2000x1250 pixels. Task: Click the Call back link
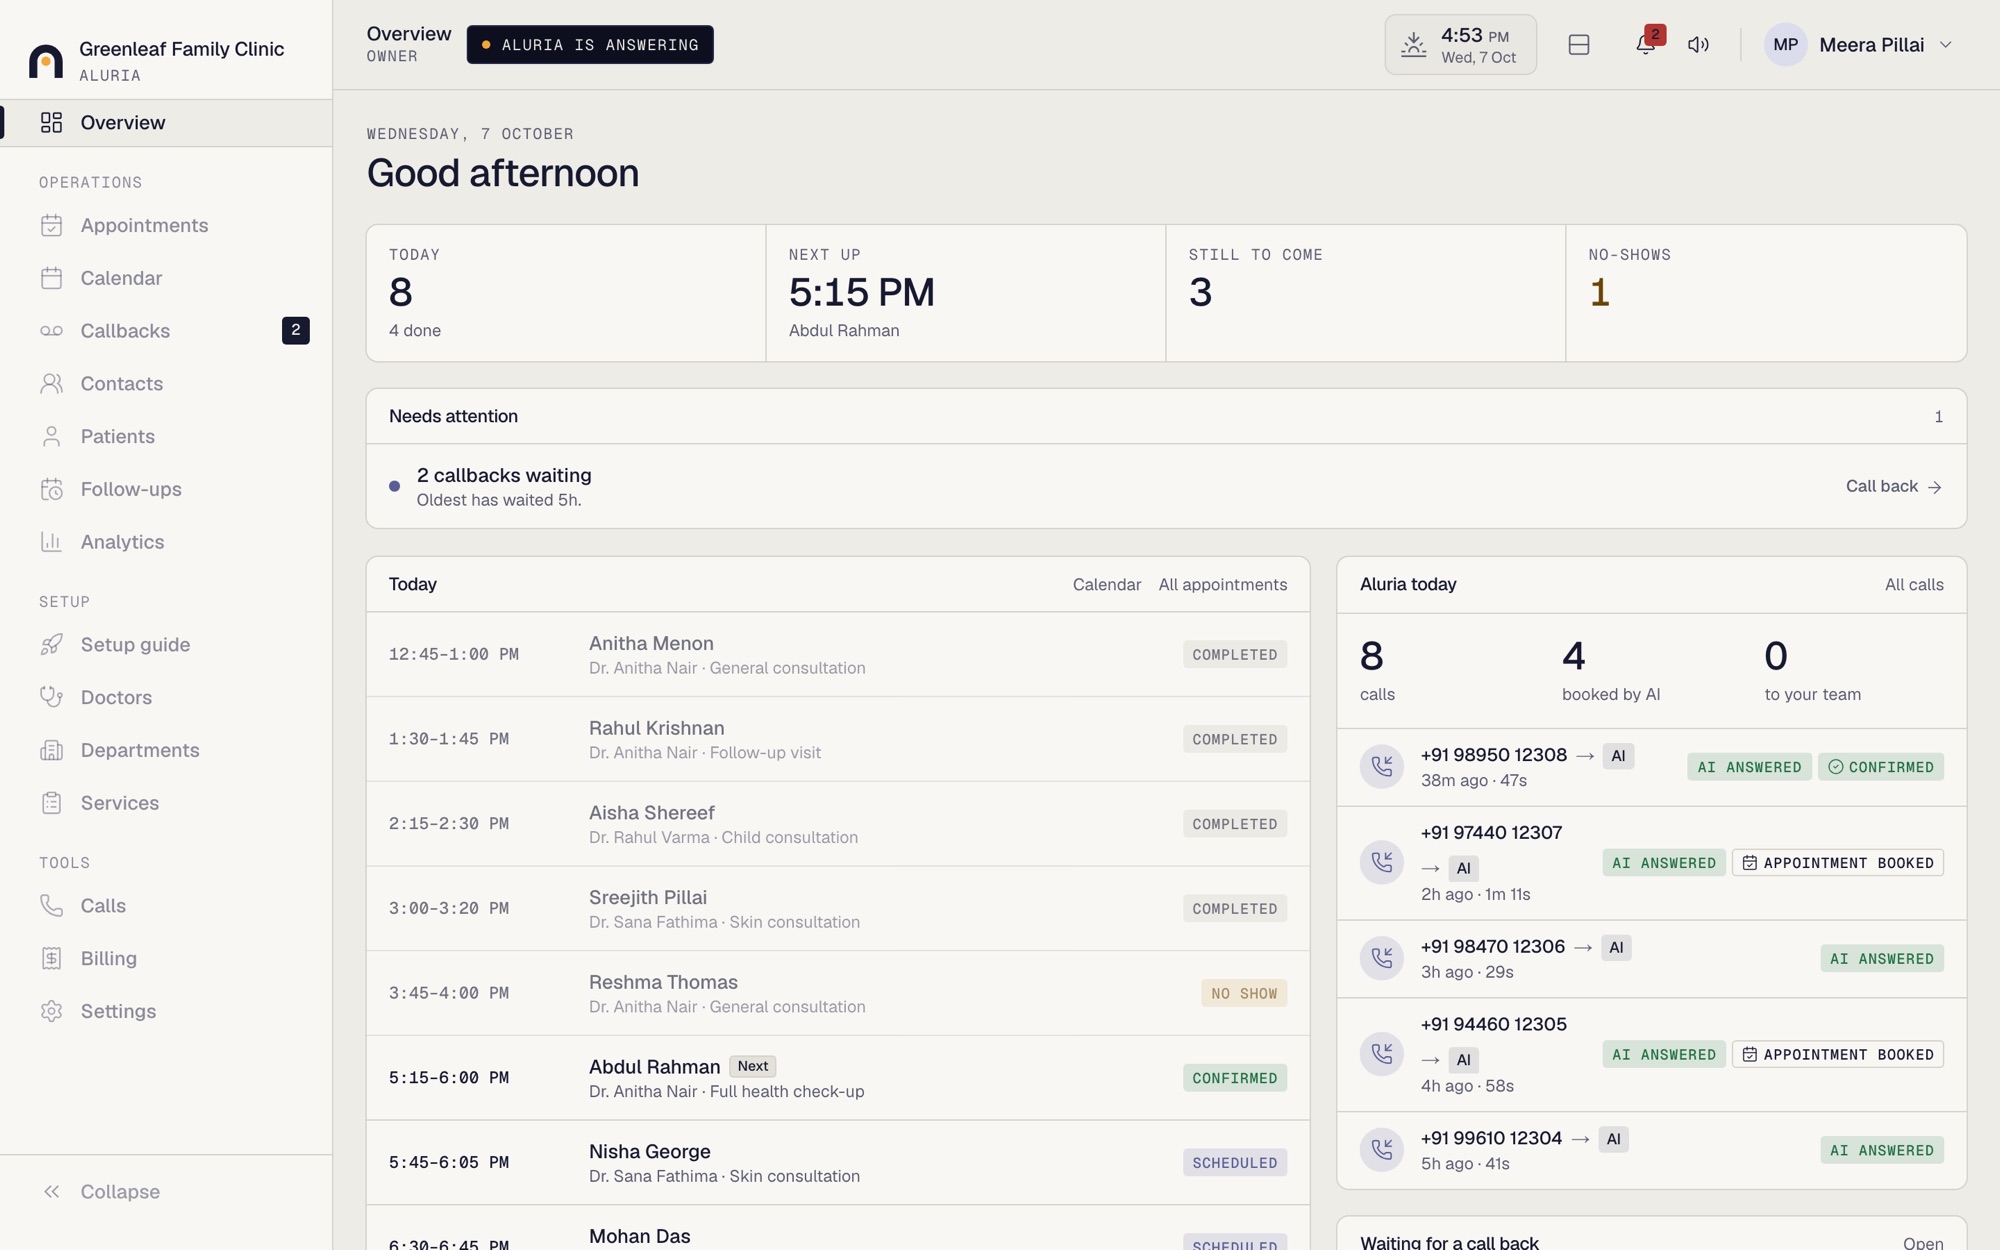coord(1893,487)
